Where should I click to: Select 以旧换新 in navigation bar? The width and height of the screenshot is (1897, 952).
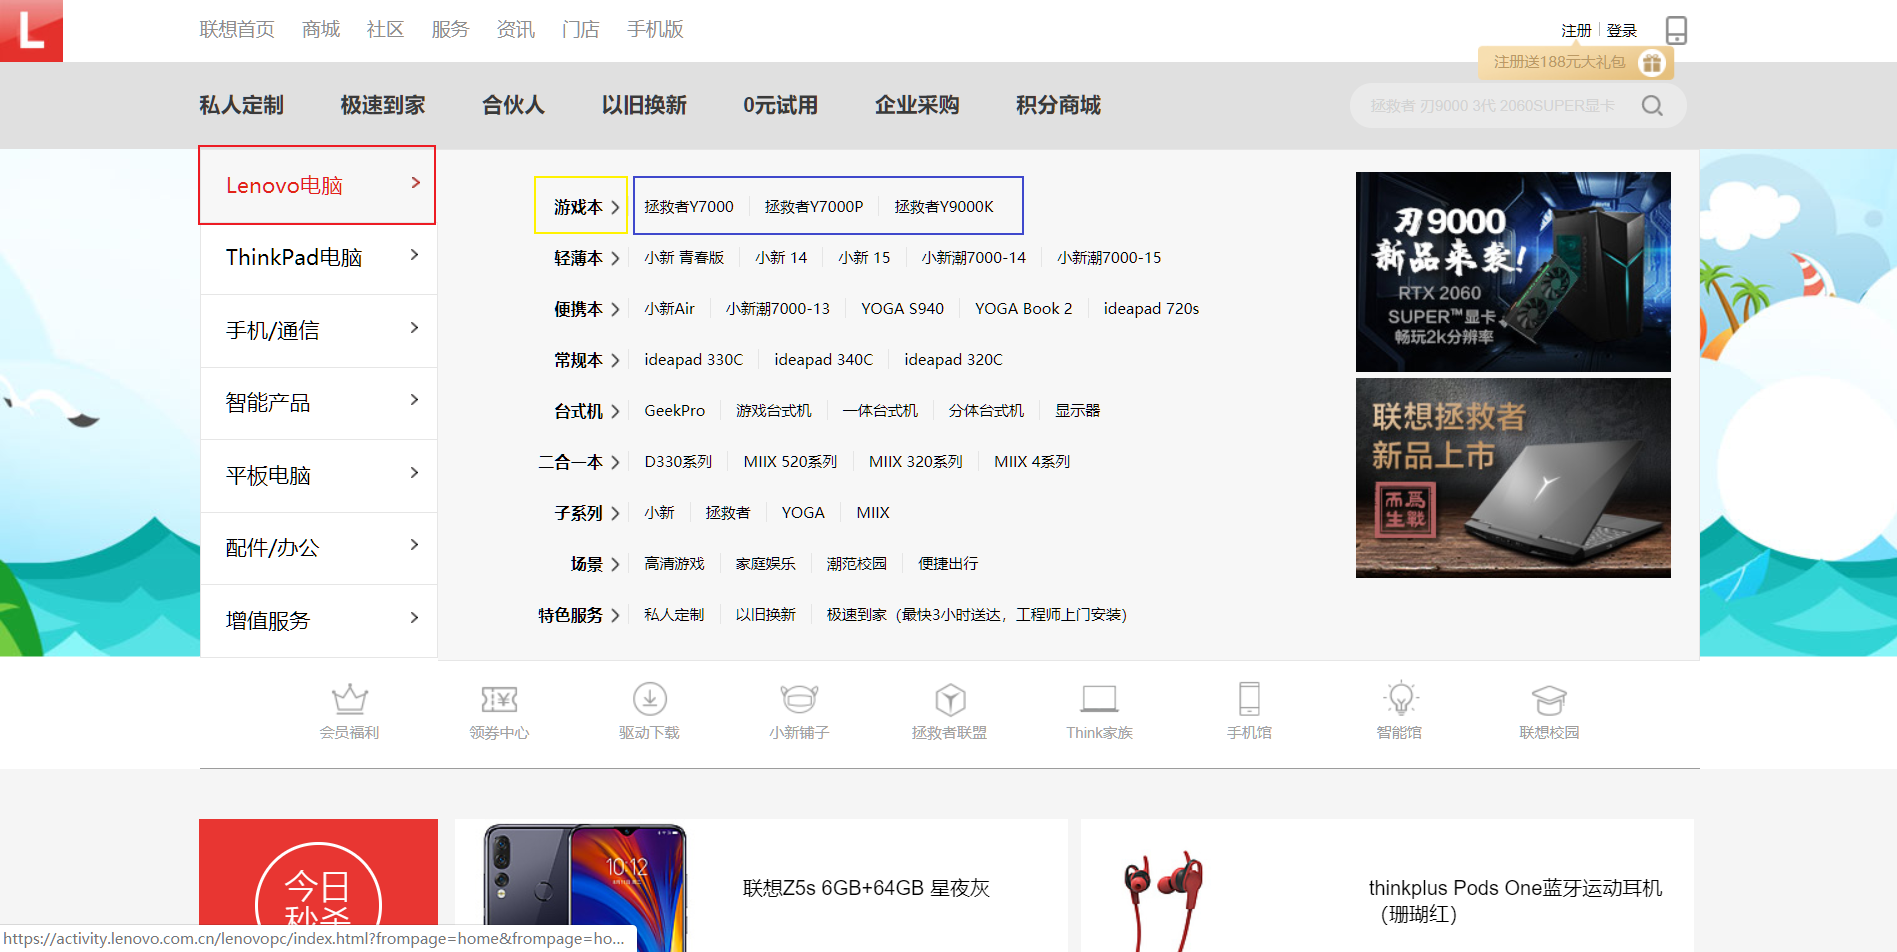click(644, 105)
